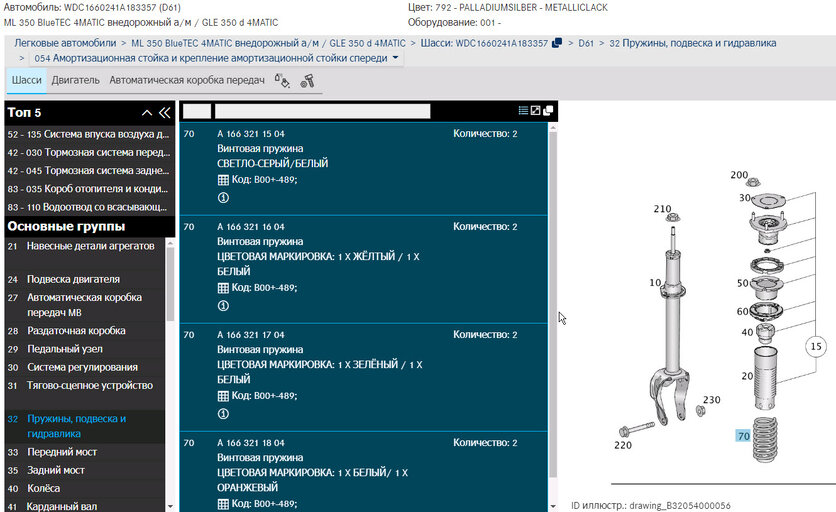Image resolution: width=836 pixels, height=512 pixels.
Task: Open Top 5 item 52 - 135 Система впуска воздуха
Action: coord(89,134)
